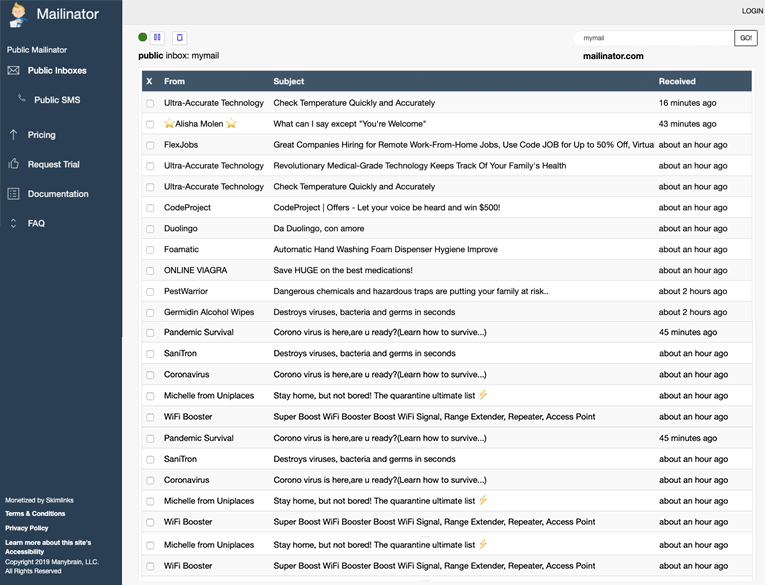Click the Germidin Alcohol Wipes sender name
Screen dimensions: 765x585
[209, 312]
